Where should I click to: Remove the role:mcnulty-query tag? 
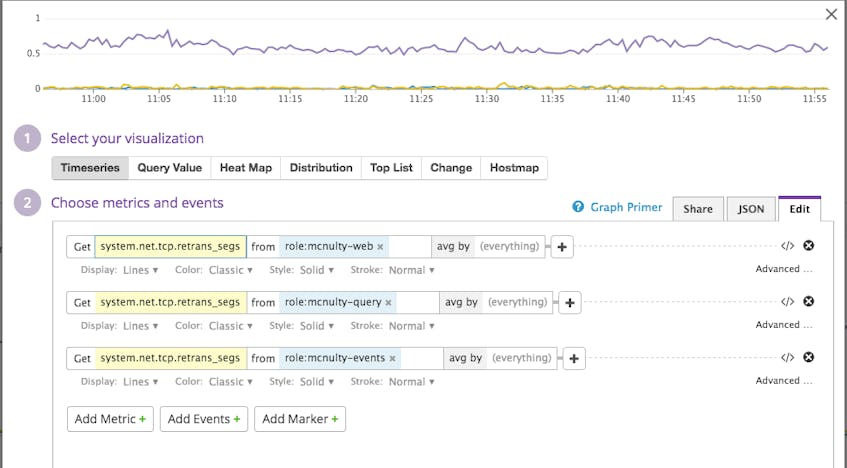tap(388, 303)
